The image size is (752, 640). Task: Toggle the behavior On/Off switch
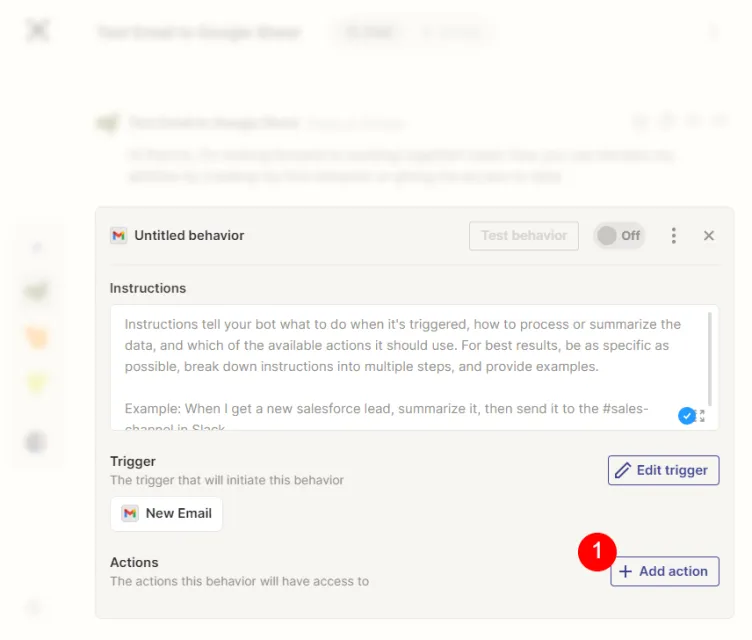click(x=619, y=236)
